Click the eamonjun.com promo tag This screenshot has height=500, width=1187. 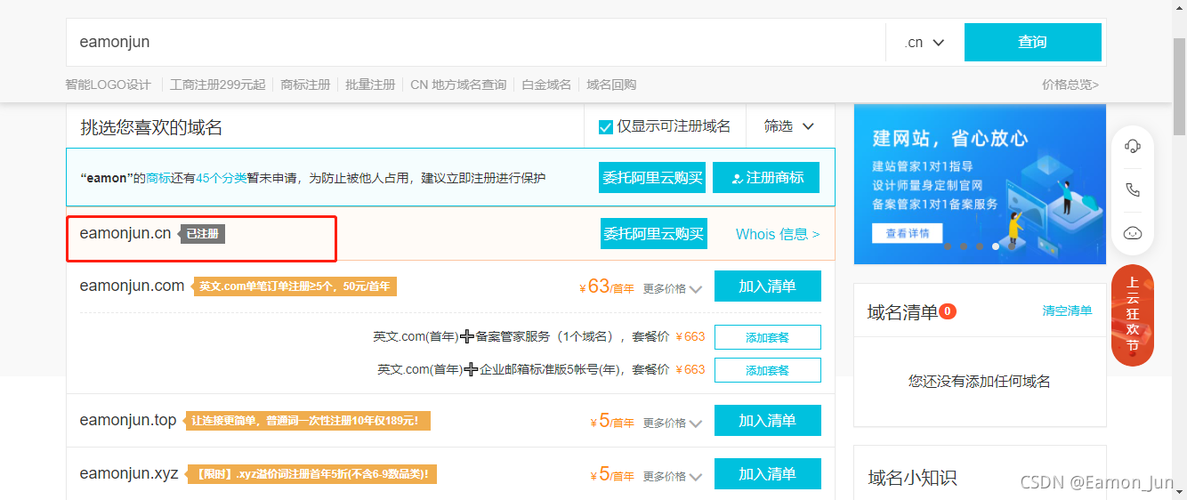[295, 287]
